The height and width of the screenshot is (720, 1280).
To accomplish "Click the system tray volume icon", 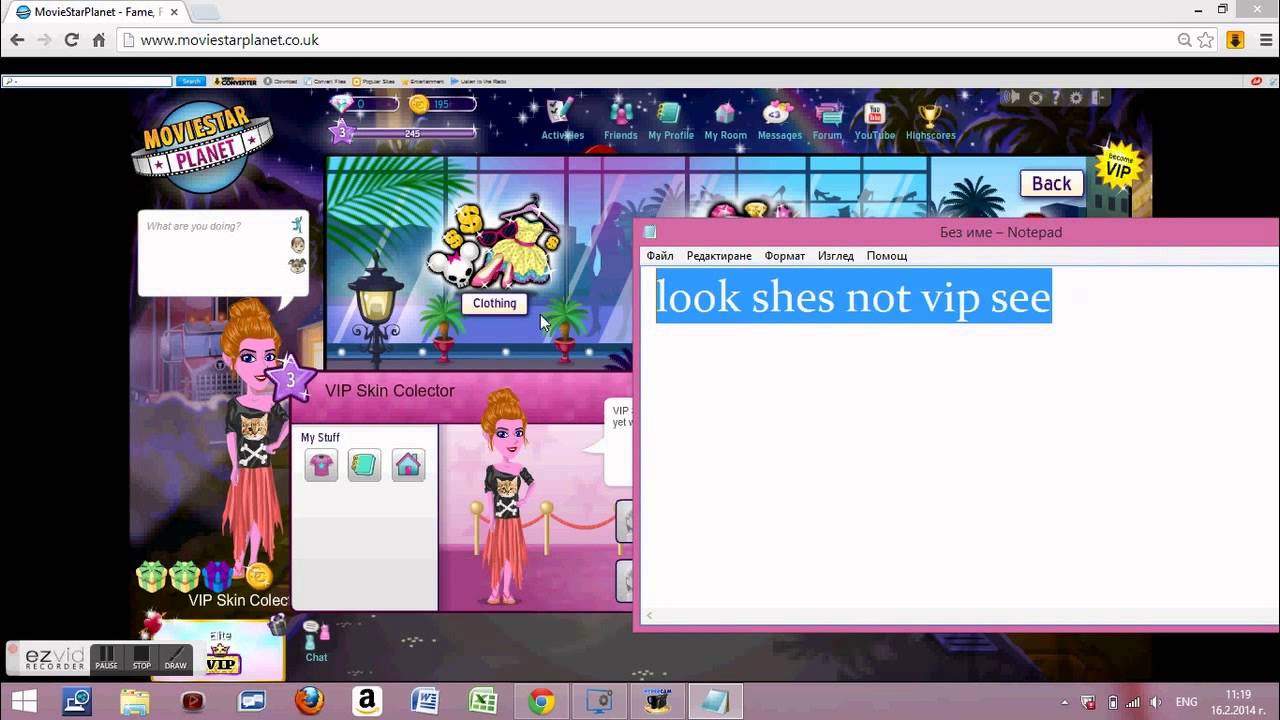I will [1156, 702].
